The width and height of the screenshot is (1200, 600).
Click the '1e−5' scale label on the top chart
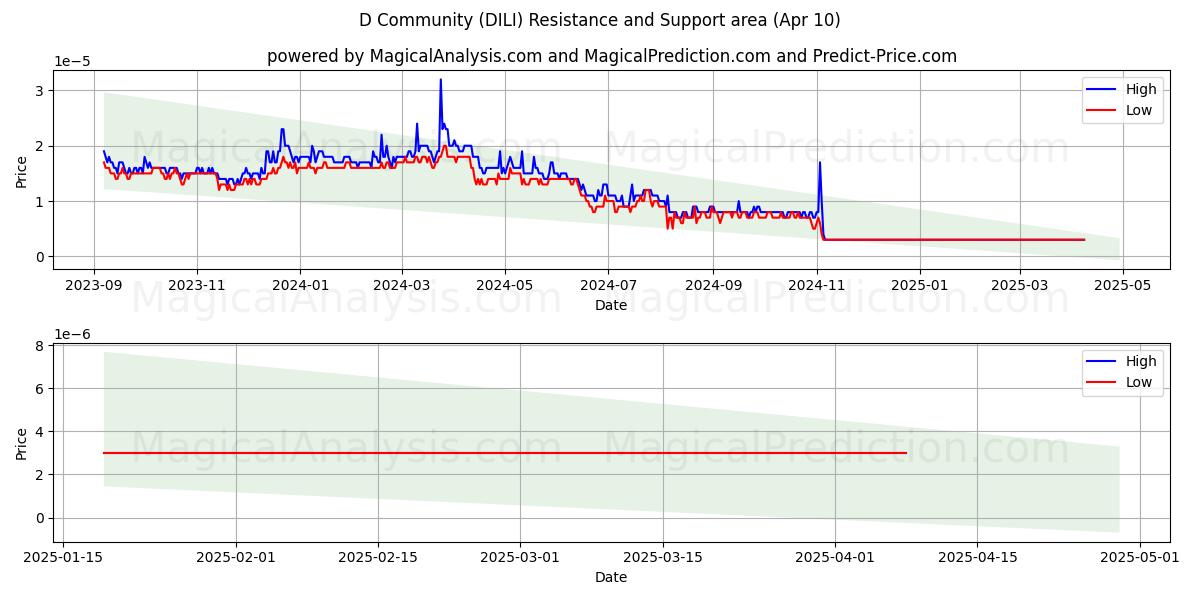[72, 61]
